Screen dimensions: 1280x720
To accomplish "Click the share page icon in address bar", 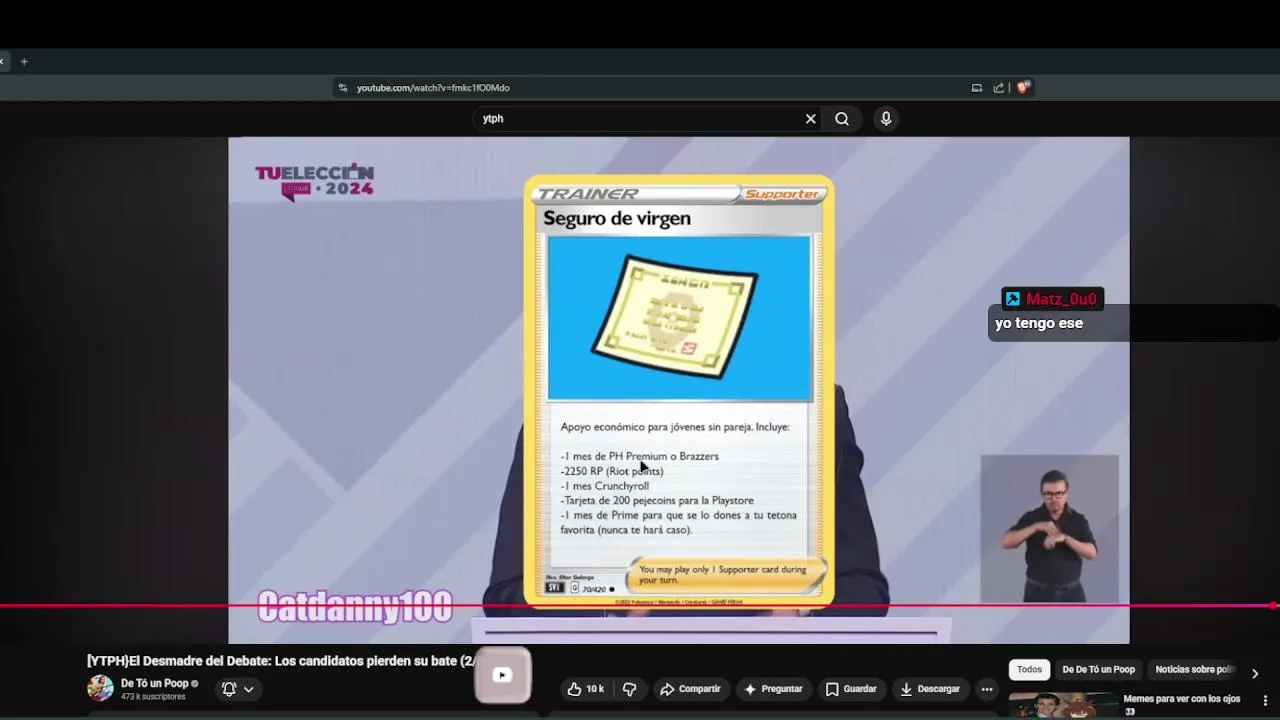I will [999, 88].
